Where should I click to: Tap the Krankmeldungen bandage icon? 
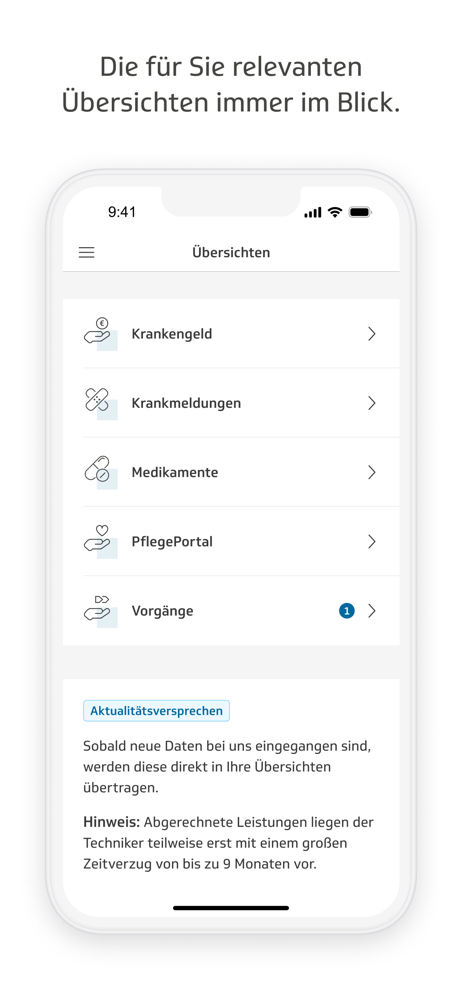point(100,402)
